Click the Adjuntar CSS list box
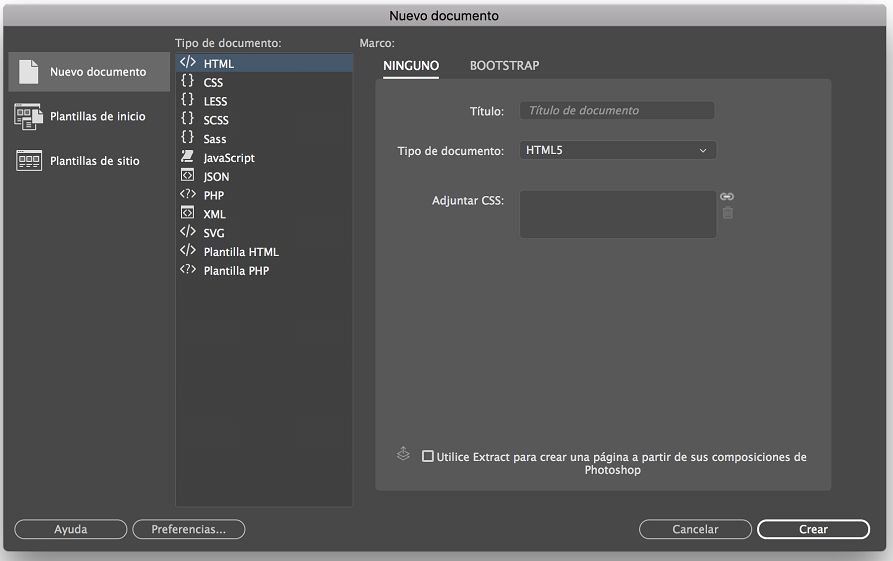Viewport: 893px width, 561px height. [618, 214]
